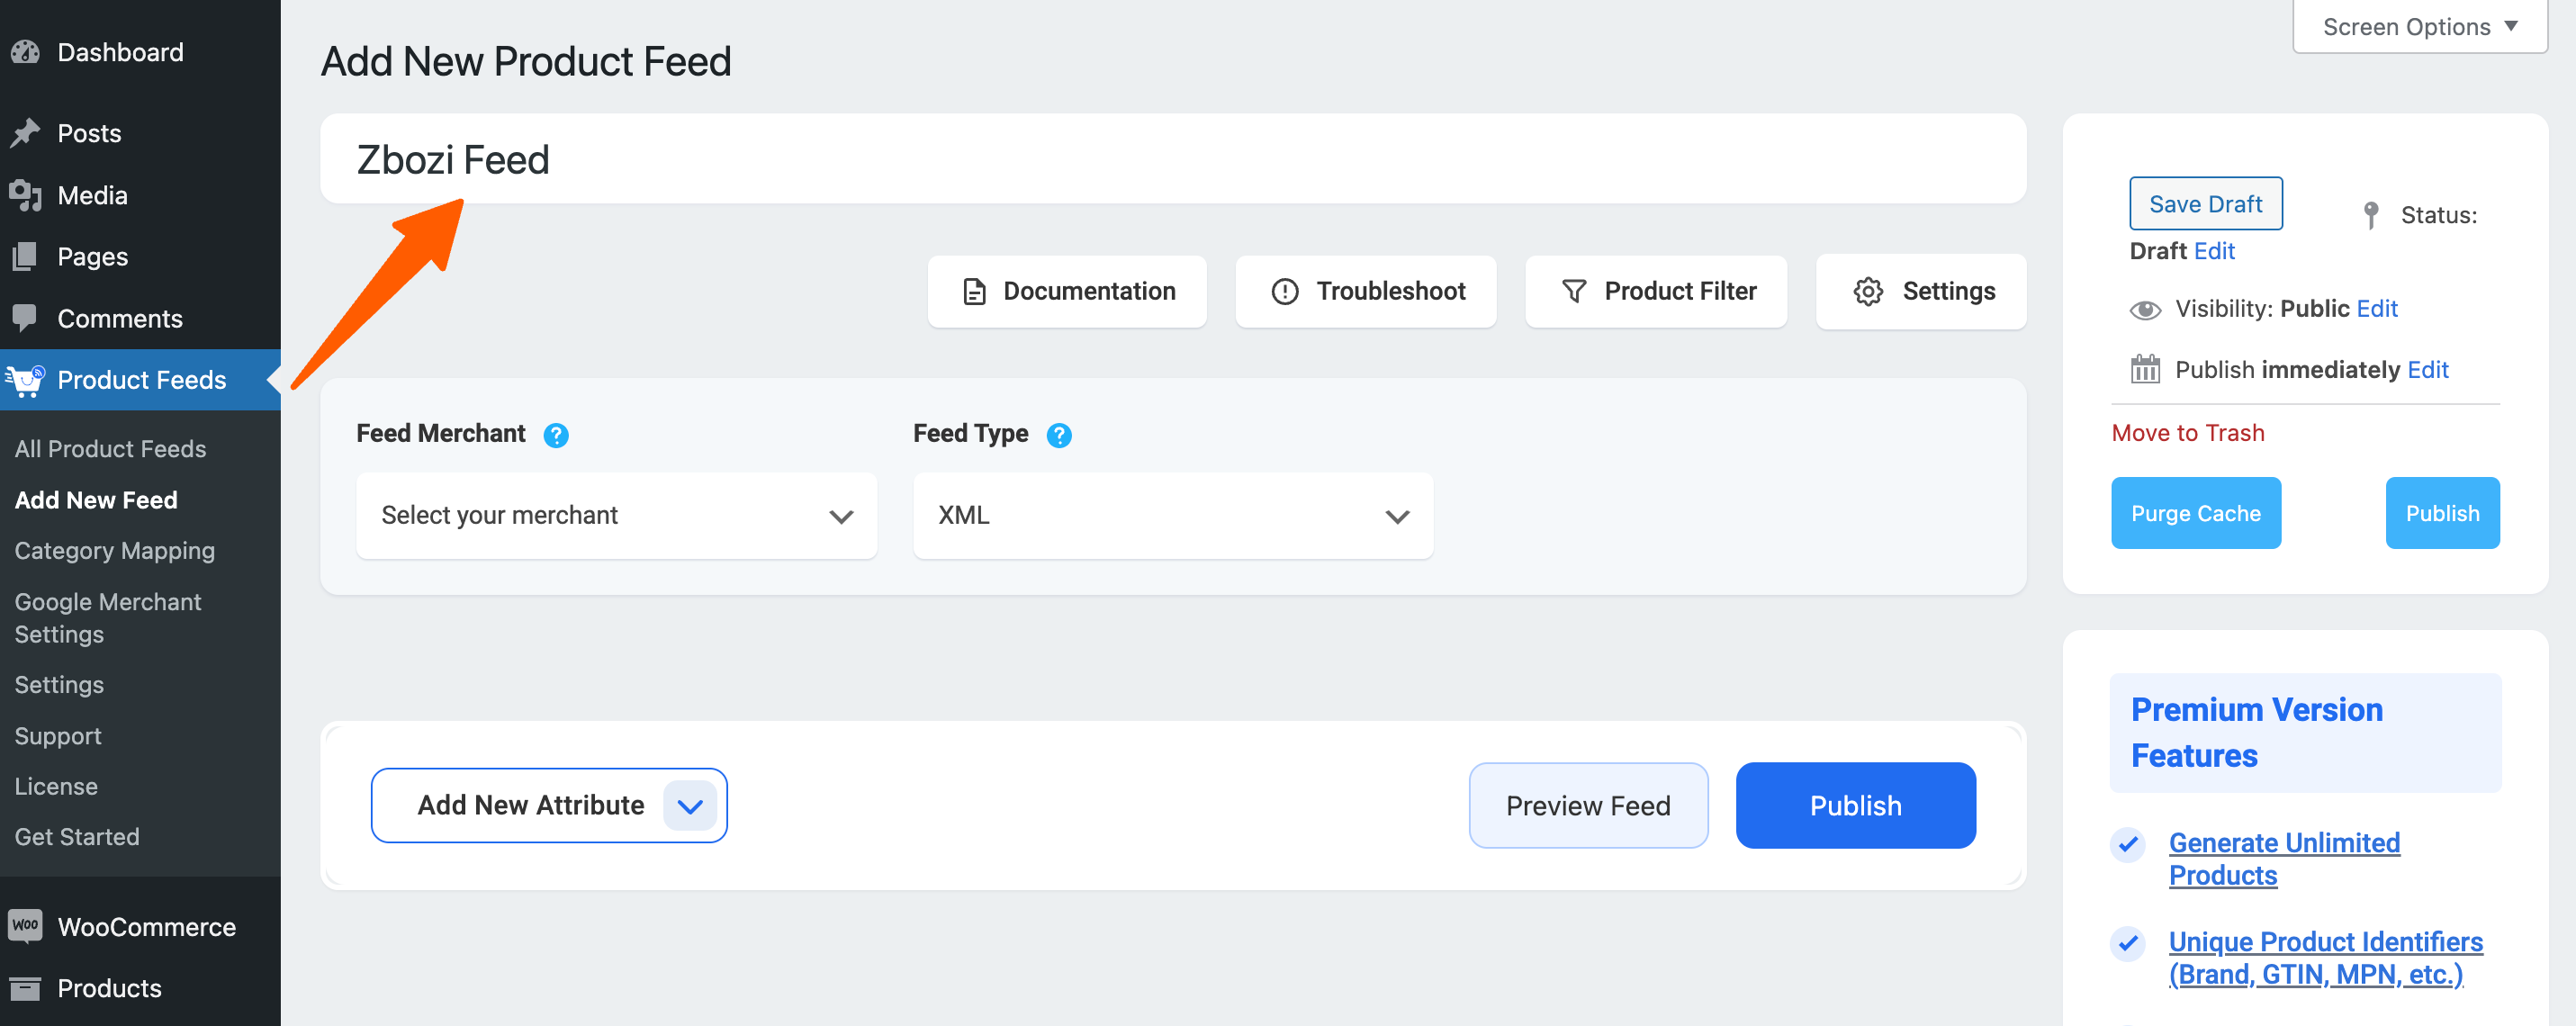The image size is (2576, 1026).
Task: Click the Zbozi Feed title field
Action: [1172, 159]
